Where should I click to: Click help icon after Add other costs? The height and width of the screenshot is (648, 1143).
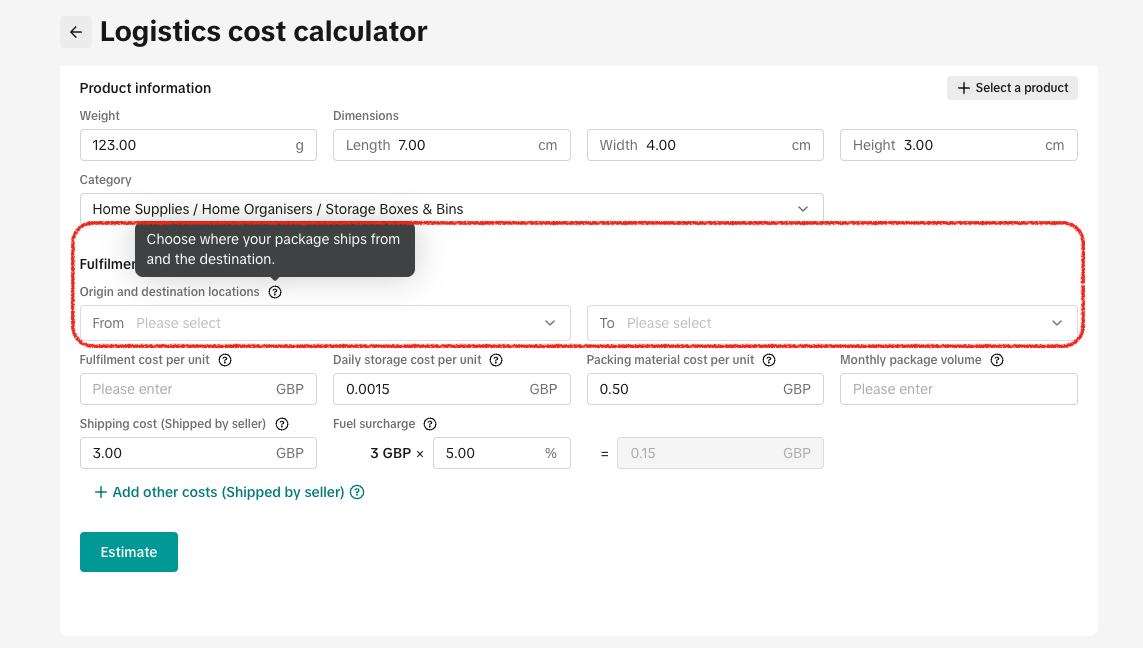pos(357,492)
